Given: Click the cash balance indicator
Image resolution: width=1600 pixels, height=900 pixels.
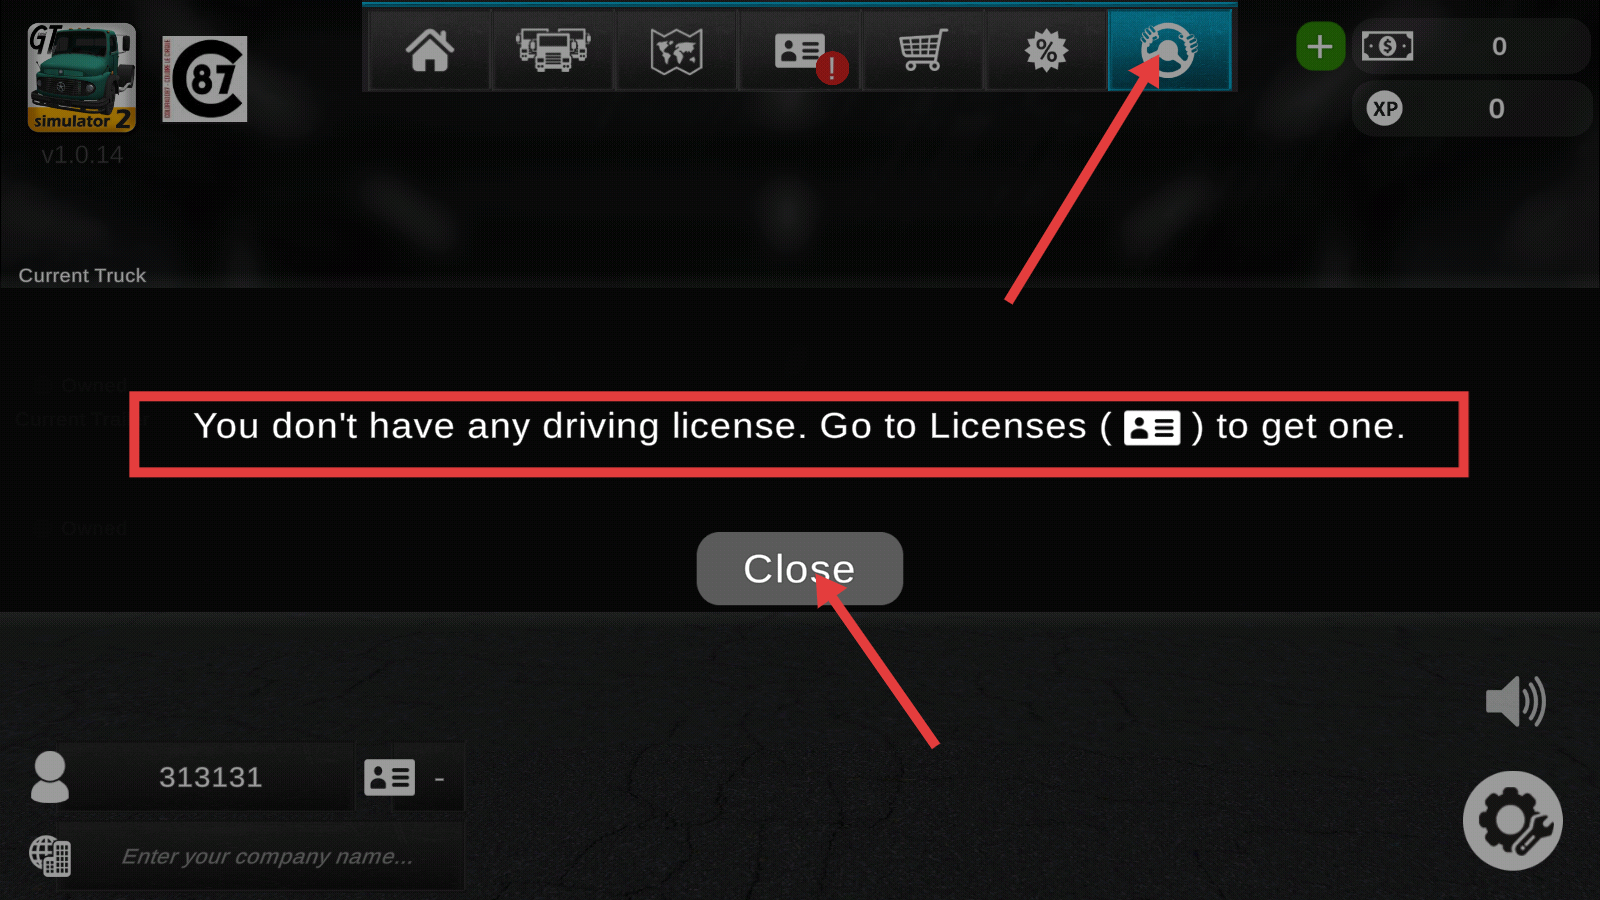Looking at the screenshot, I should pos(1470,46).
